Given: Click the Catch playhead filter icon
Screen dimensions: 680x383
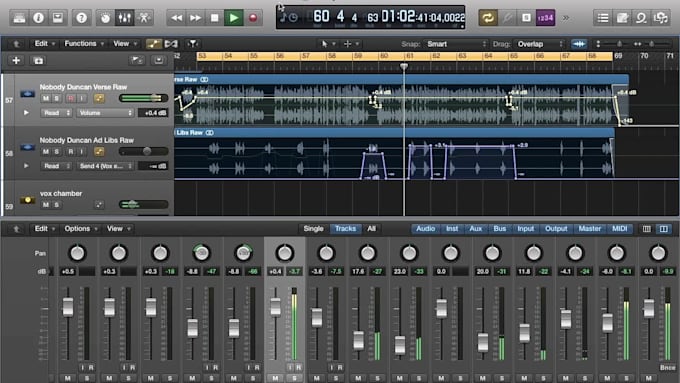Looking at the screenshot, I should pos(193,44).
